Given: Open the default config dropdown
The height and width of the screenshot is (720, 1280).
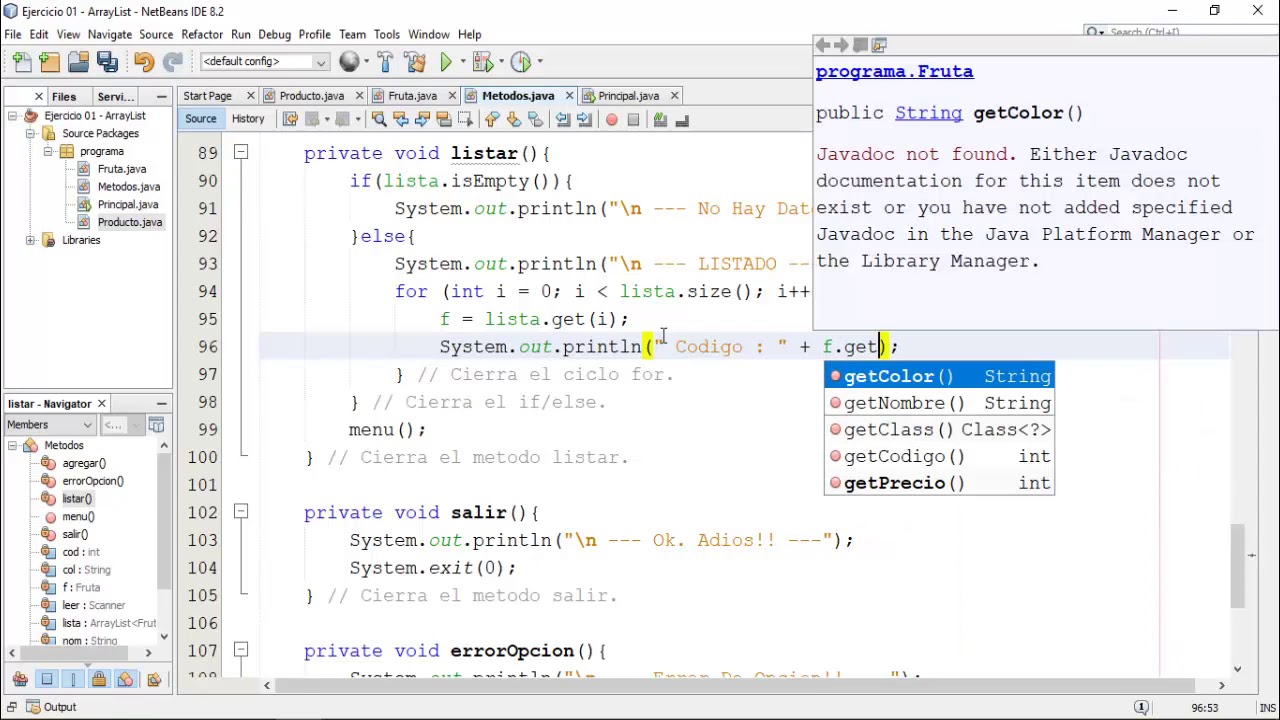Looking at the screenshot, I should pos(265,62).
